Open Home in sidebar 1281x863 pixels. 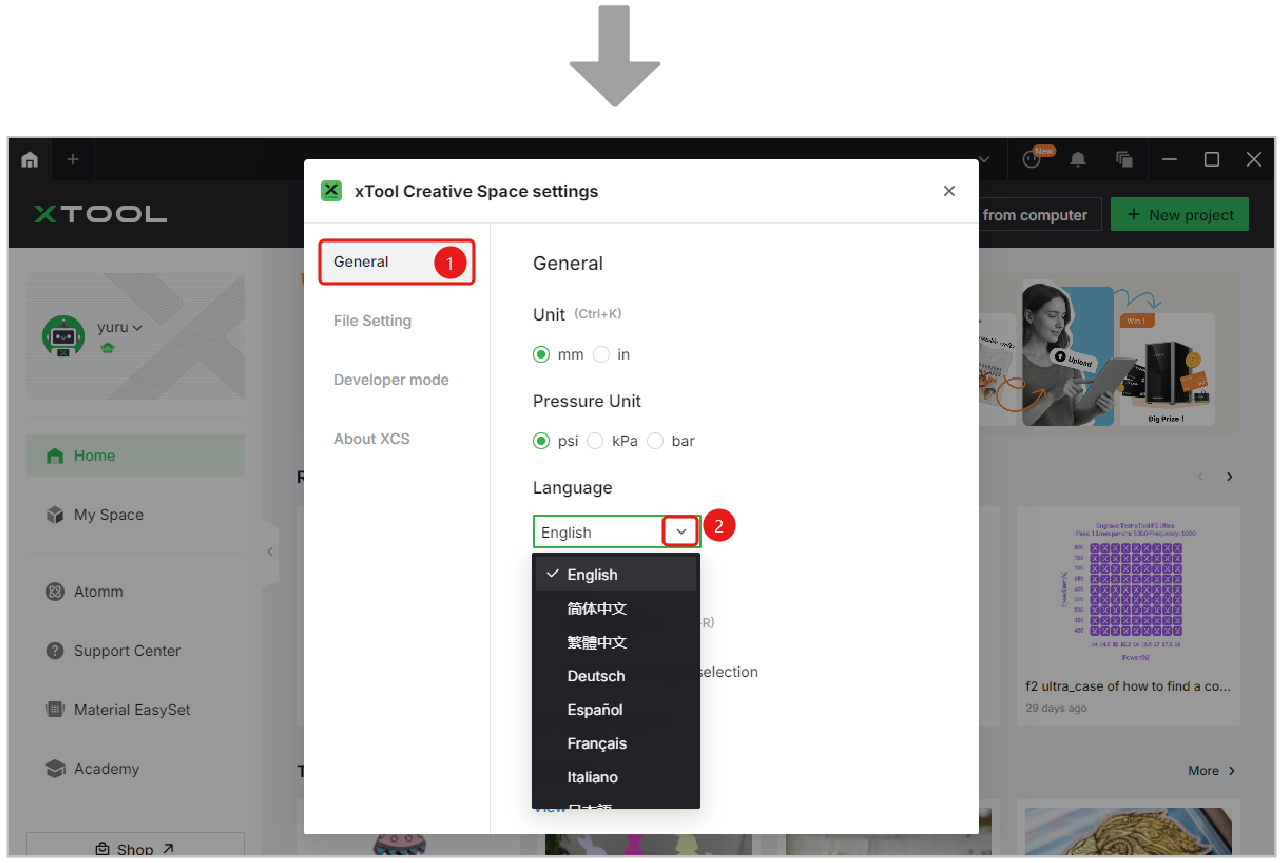135,455
